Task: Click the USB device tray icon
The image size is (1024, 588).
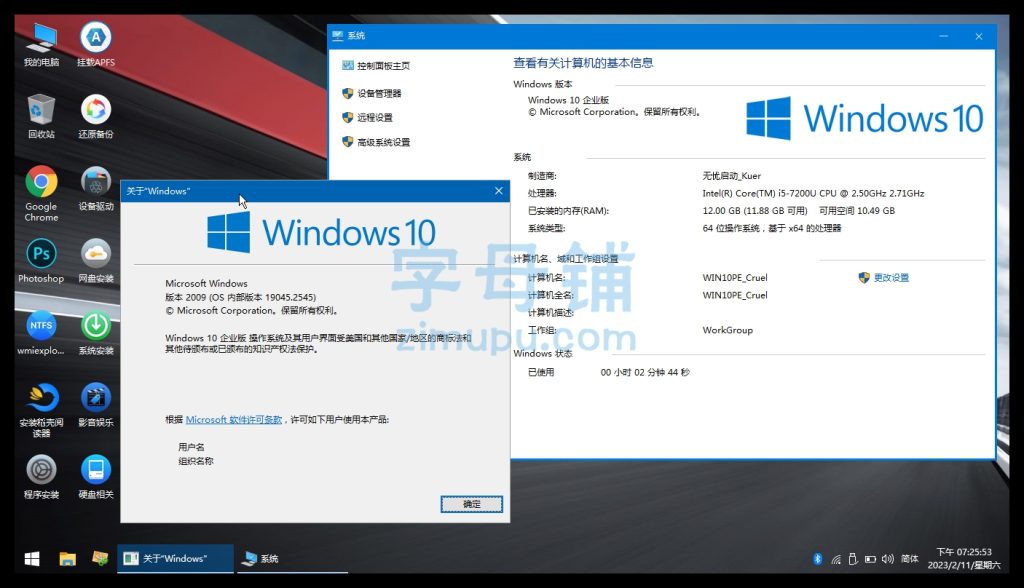Action: 853,559
